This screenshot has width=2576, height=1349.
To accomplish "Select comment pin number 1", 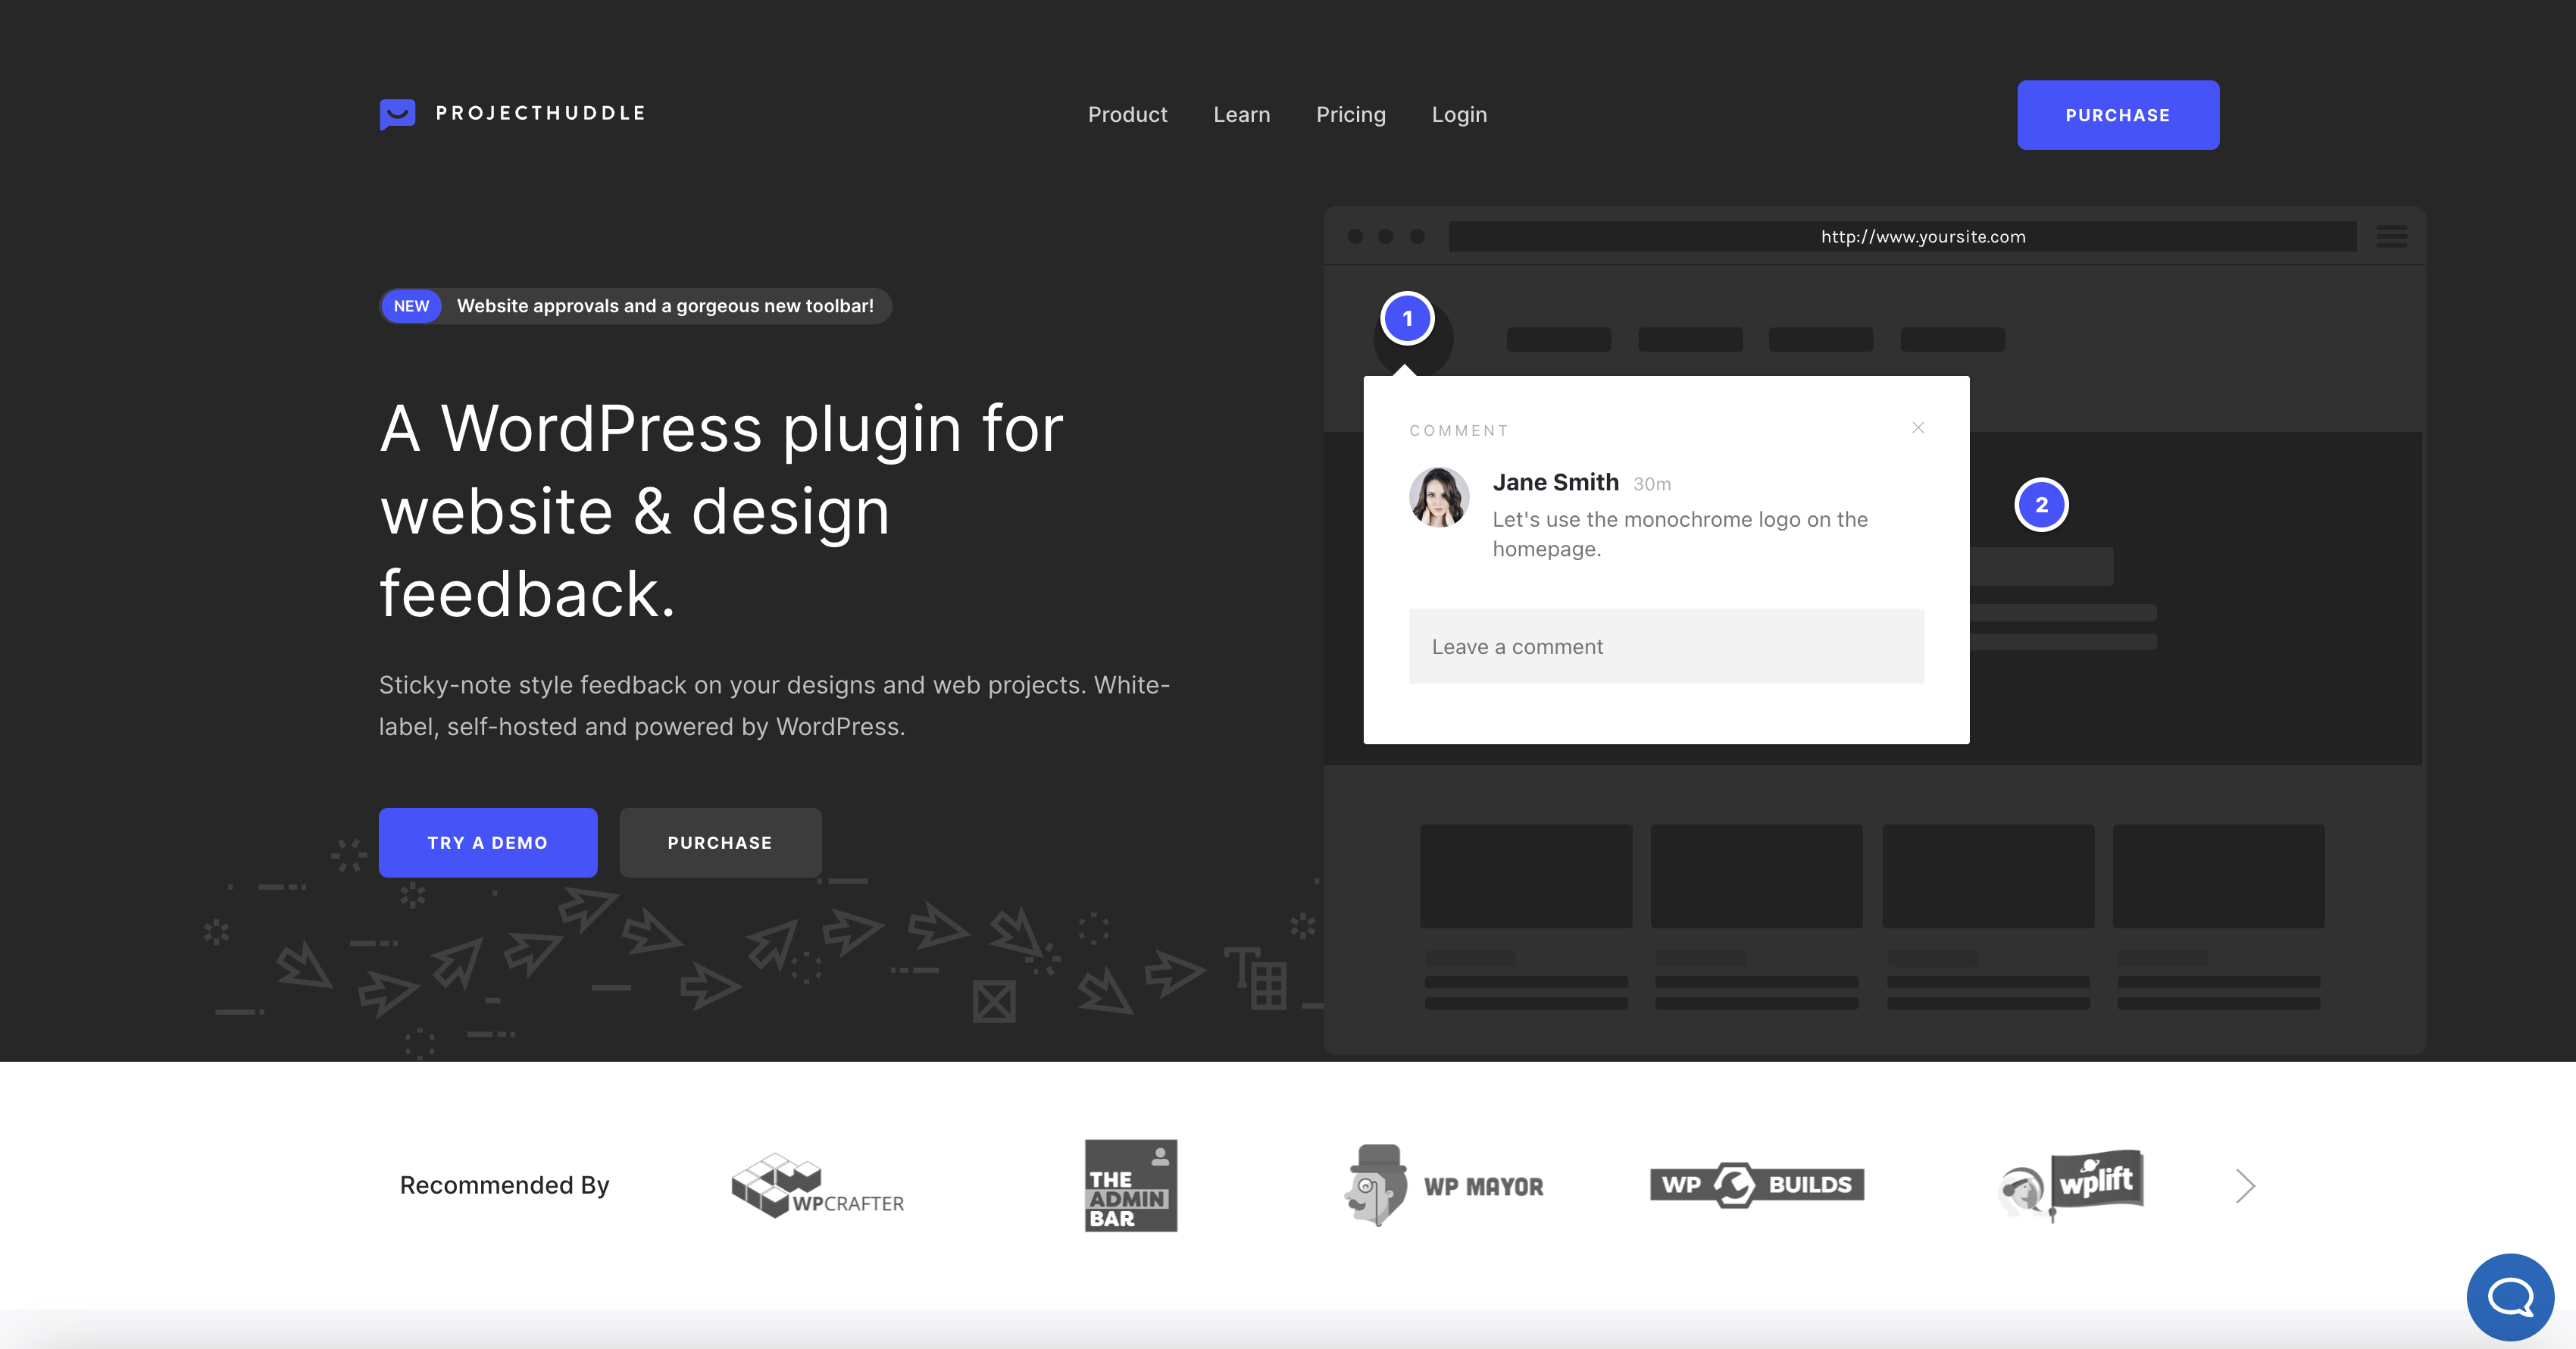I will coord(1407,319).
